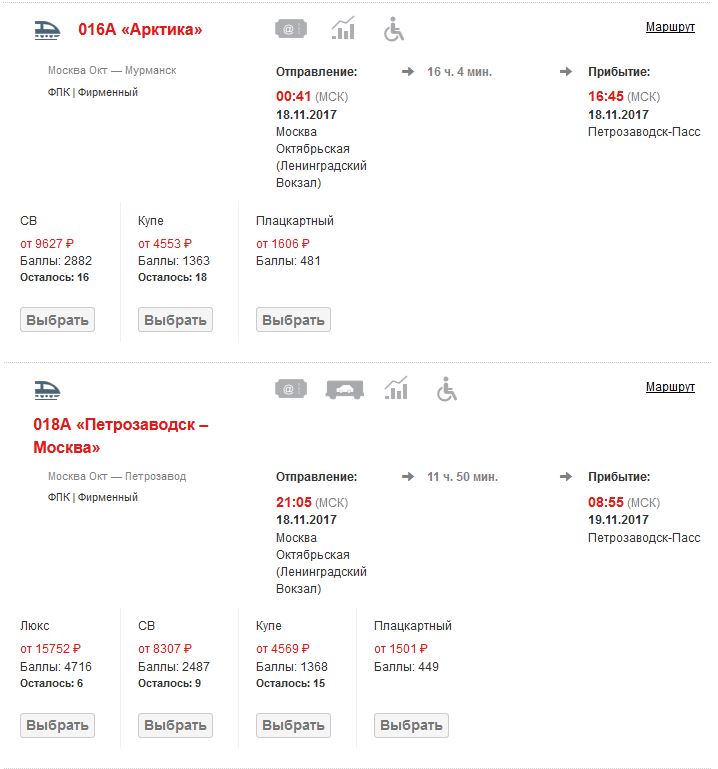Click the wheelchair accessibility icon for train 018A
Viewport: 718px width, 769px height.
point(446,389)
